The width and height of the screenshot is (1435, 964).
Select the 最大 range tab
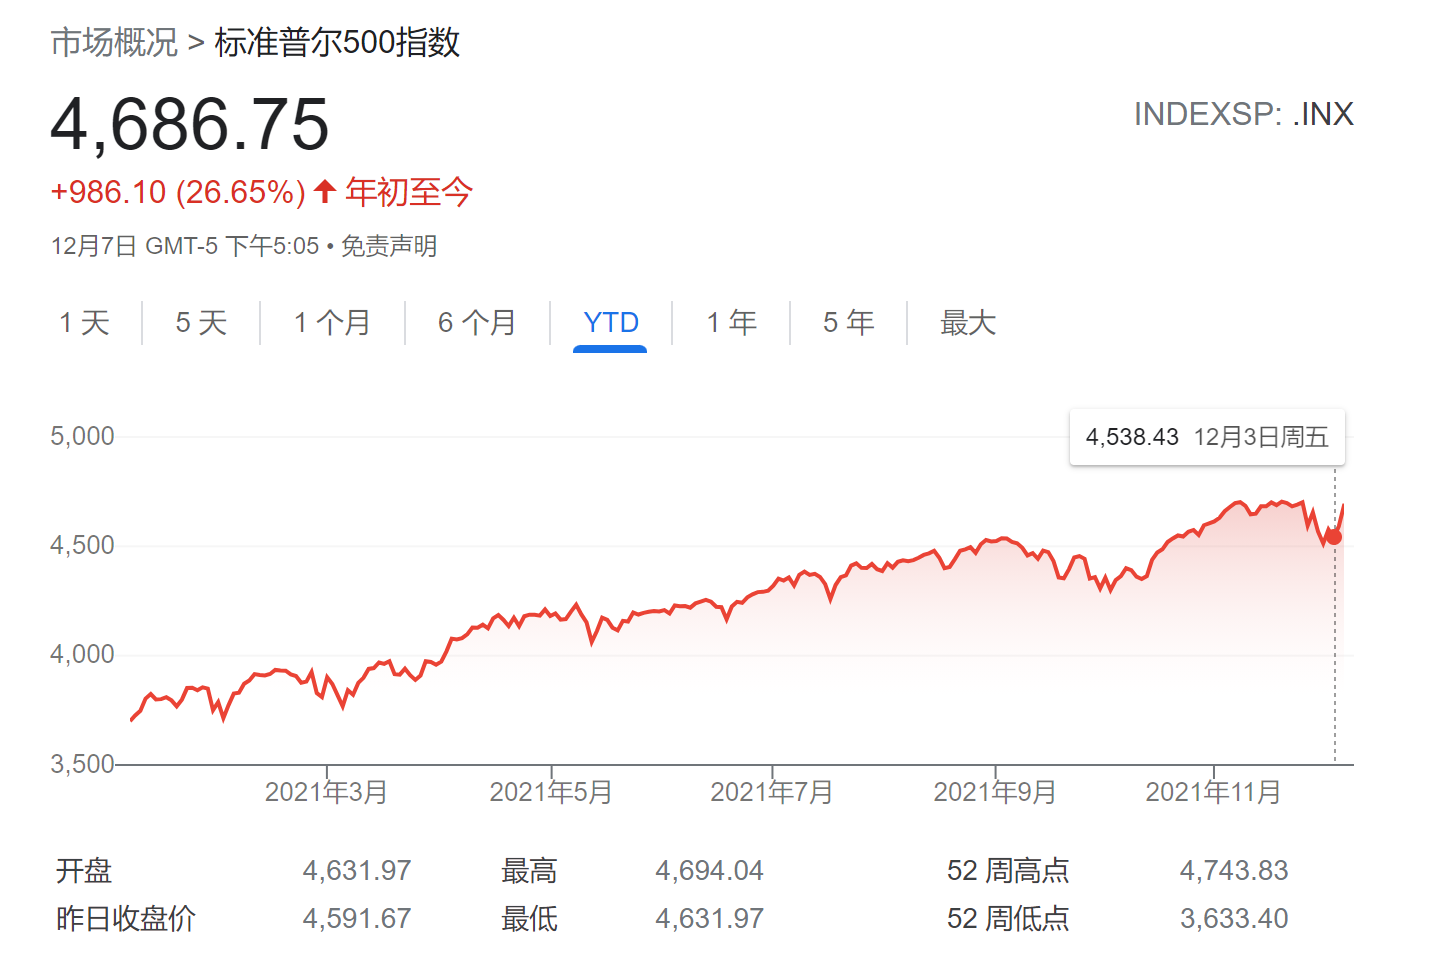[968, 322]
